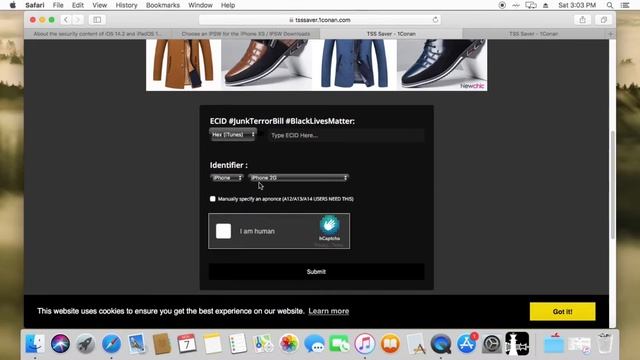Click the eject menu bar icon
The image size is (640, 360).
pyautogui.click(x=546, y=5)
